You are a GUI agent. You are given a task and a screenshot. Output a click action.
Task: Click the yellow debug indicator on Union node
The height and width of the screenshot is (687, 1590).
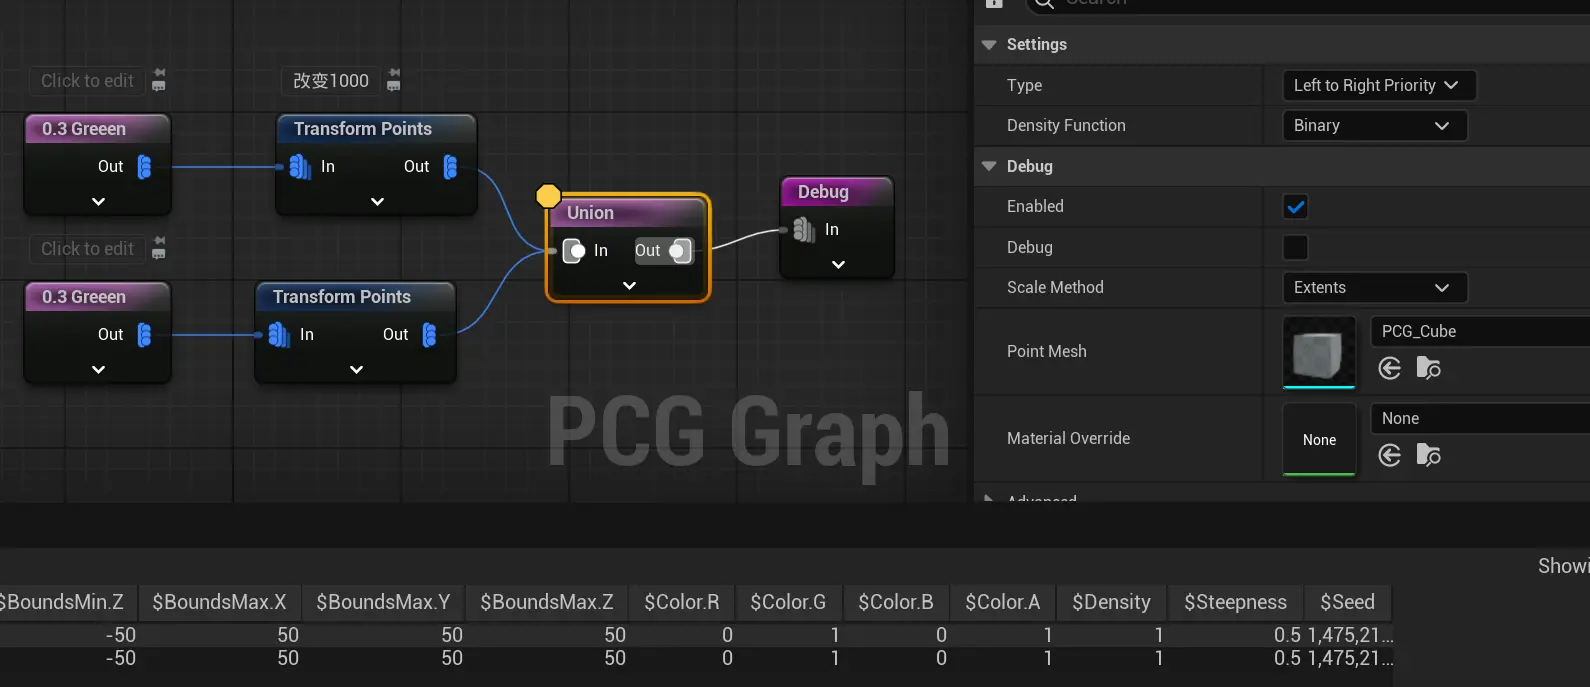(548, 196)
